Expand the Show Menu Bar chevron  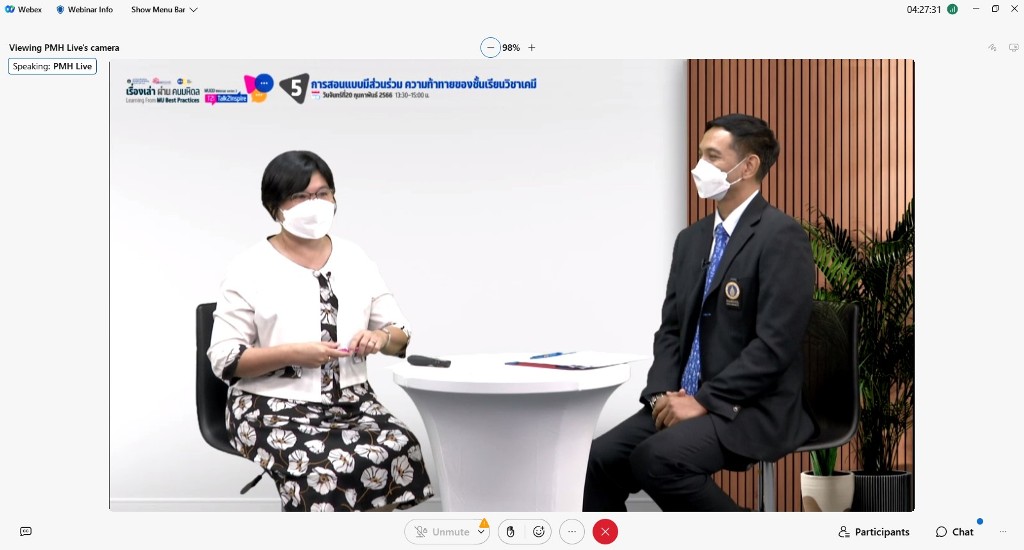[194, 10]
